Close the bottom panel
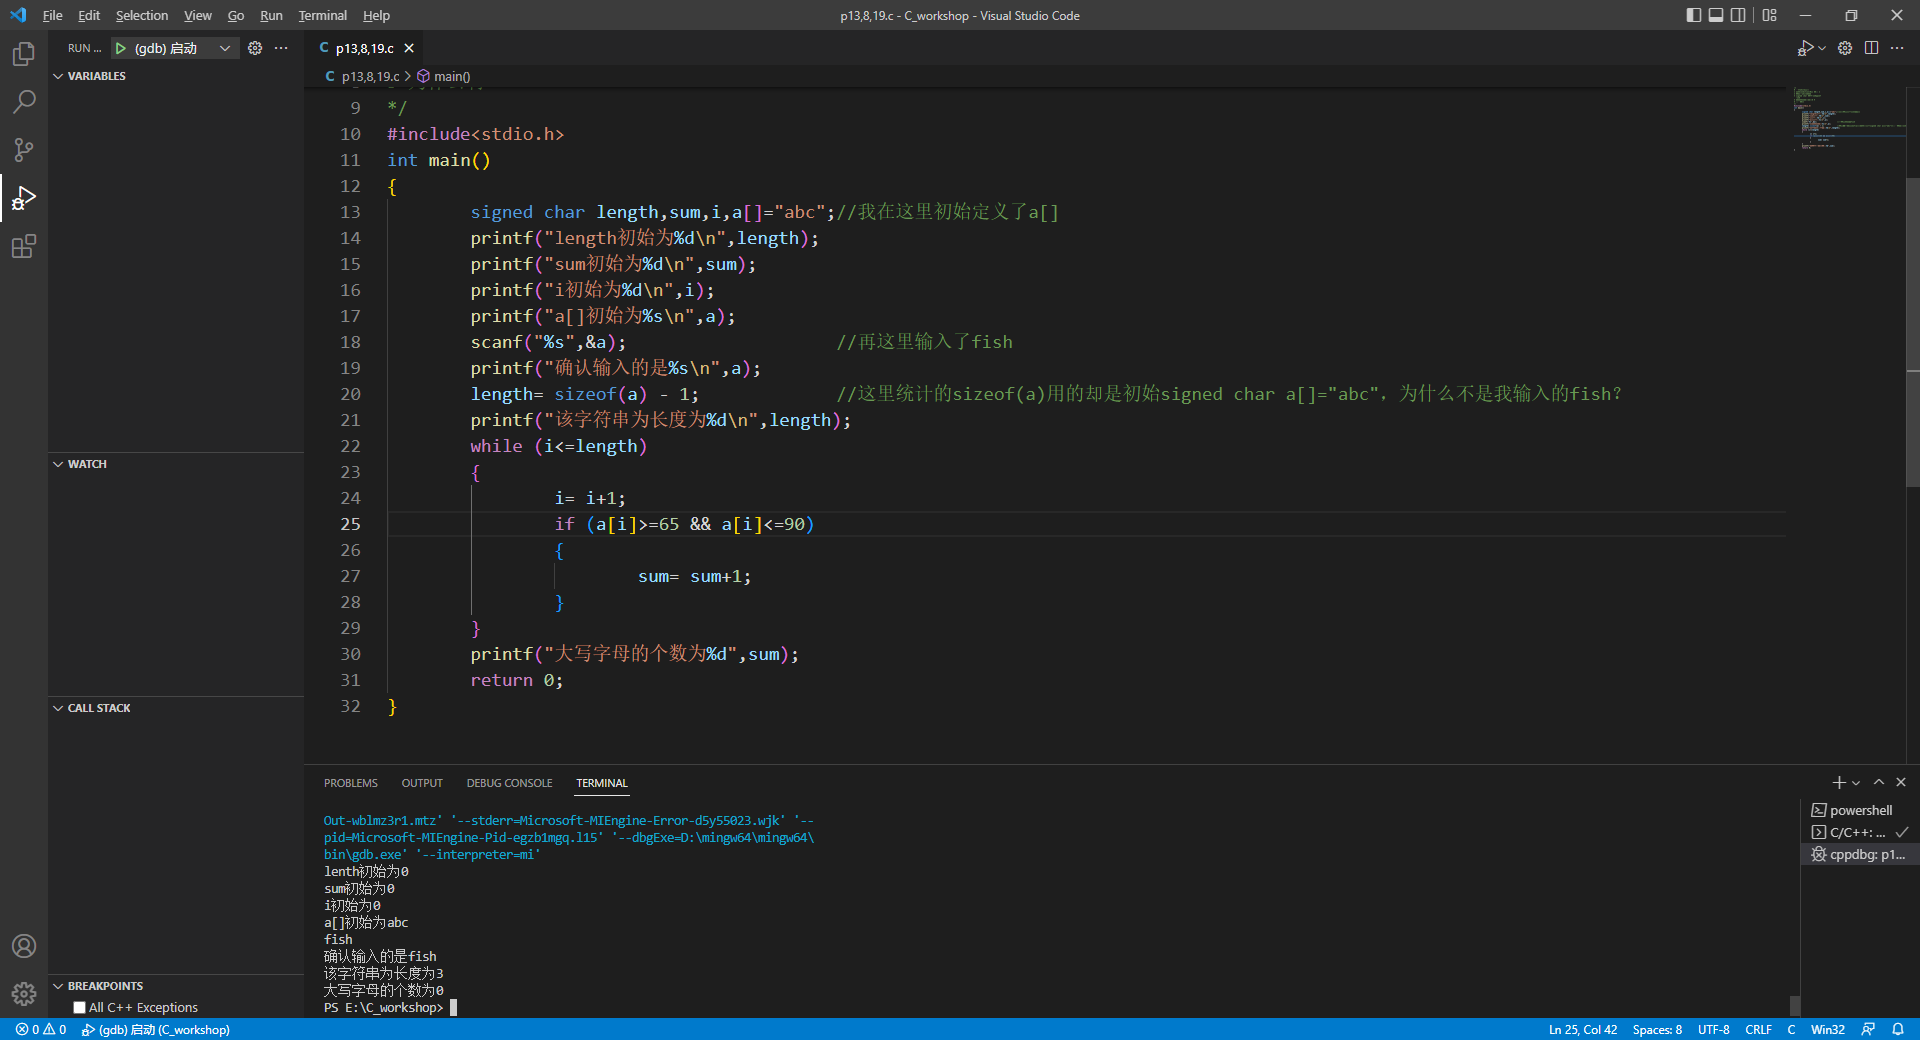 tap(1901, 783)
